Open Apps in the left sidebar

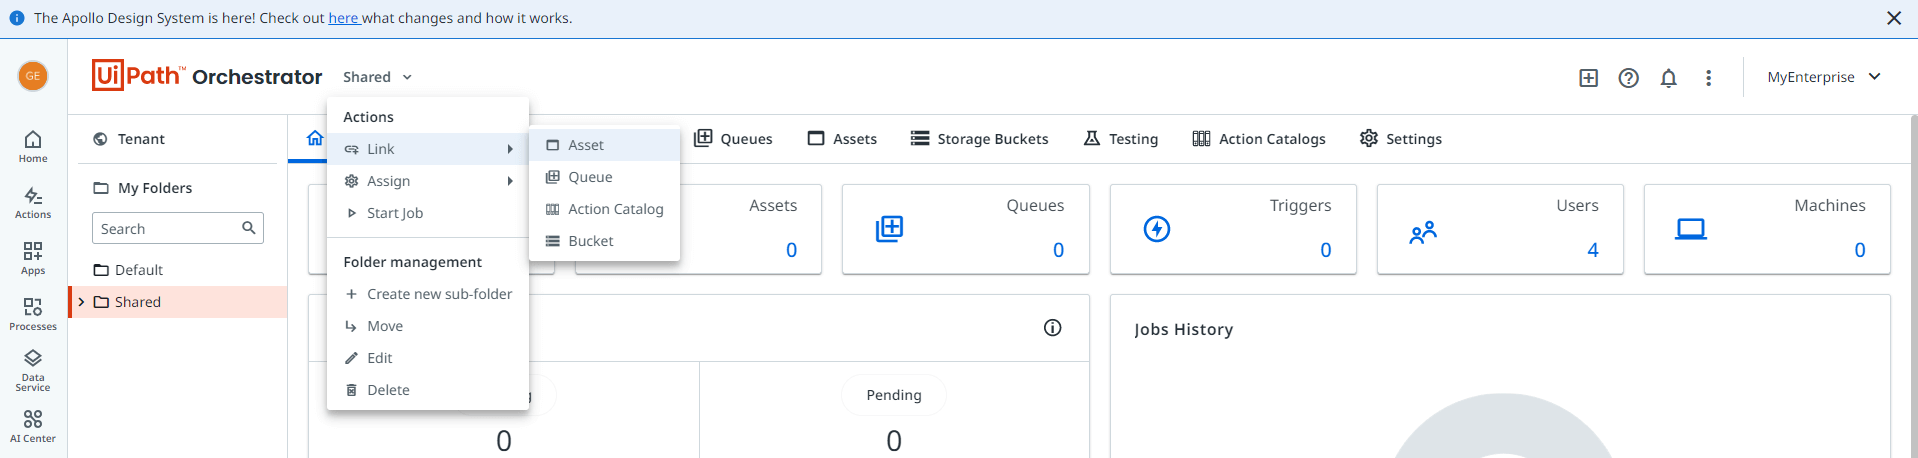click(33, 258)
